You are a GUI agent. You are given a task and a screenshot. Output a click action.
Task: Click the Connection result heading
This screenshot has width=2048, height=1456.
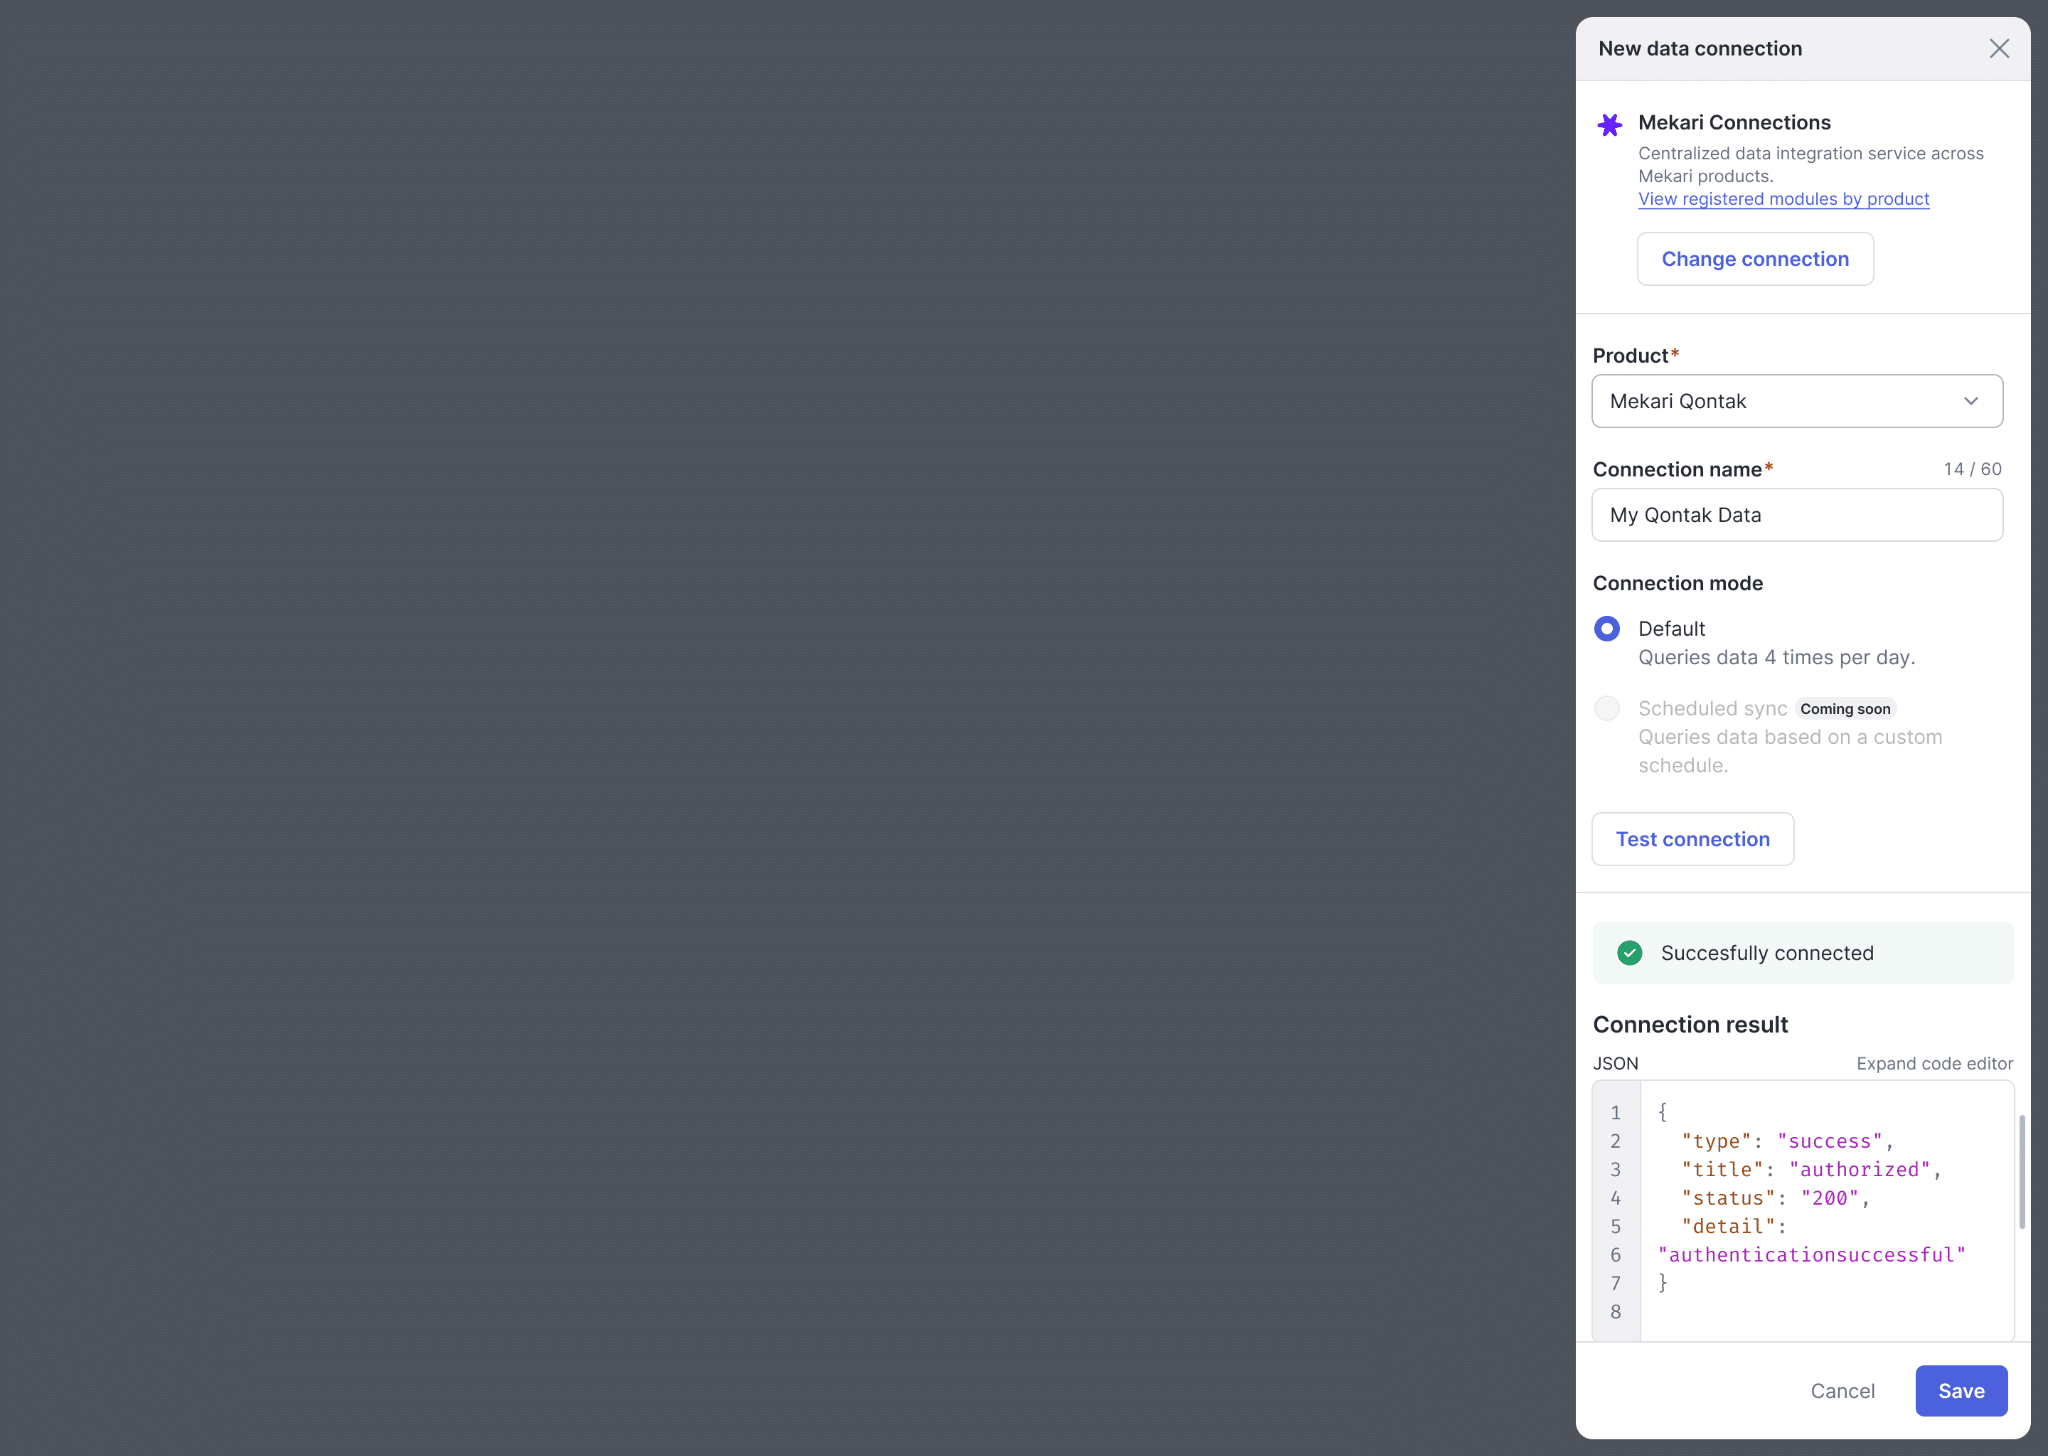click(1690, 1025)
